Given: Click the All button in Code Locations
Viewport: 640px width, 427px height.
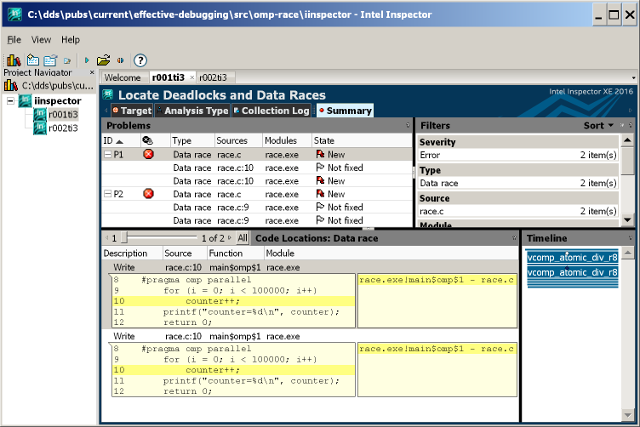Looking at the screenshot, I should pos(242,238).
